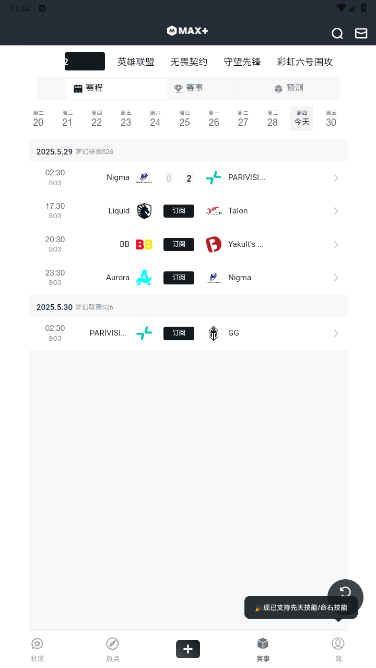Select date 25 in calendar strip
376x668 pixels.
point(184,118)
